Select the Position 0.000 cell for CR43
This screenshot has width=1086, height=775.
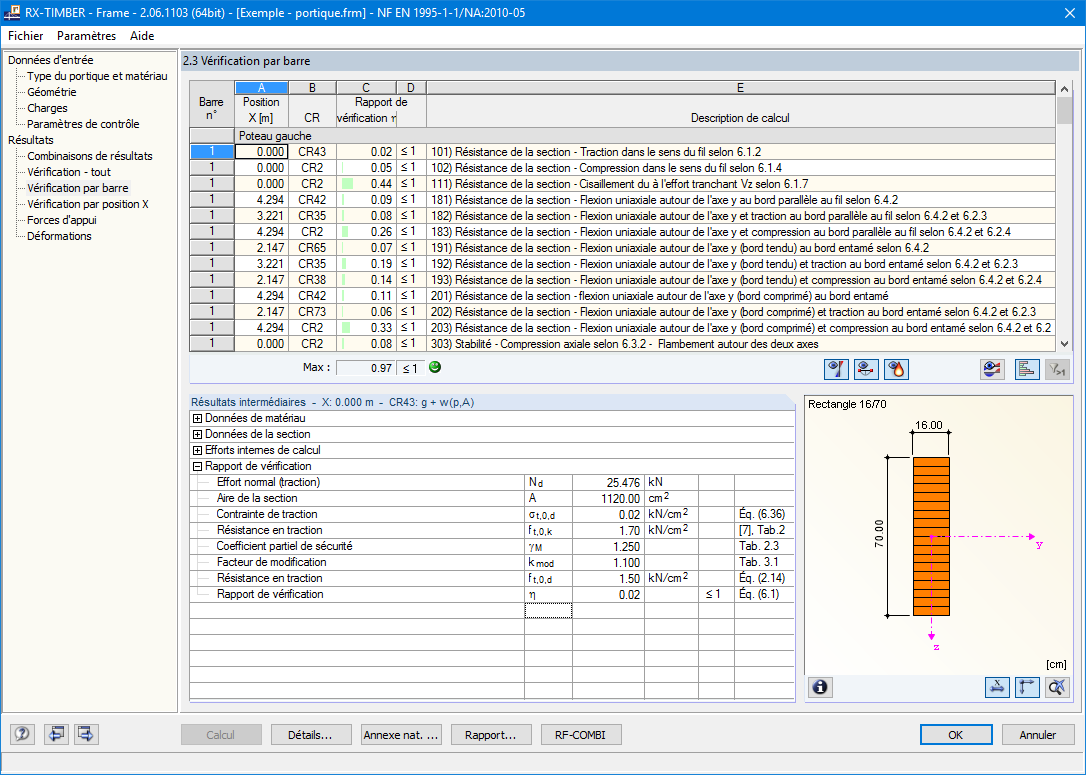pyautogui.click(x=261, y=152)
